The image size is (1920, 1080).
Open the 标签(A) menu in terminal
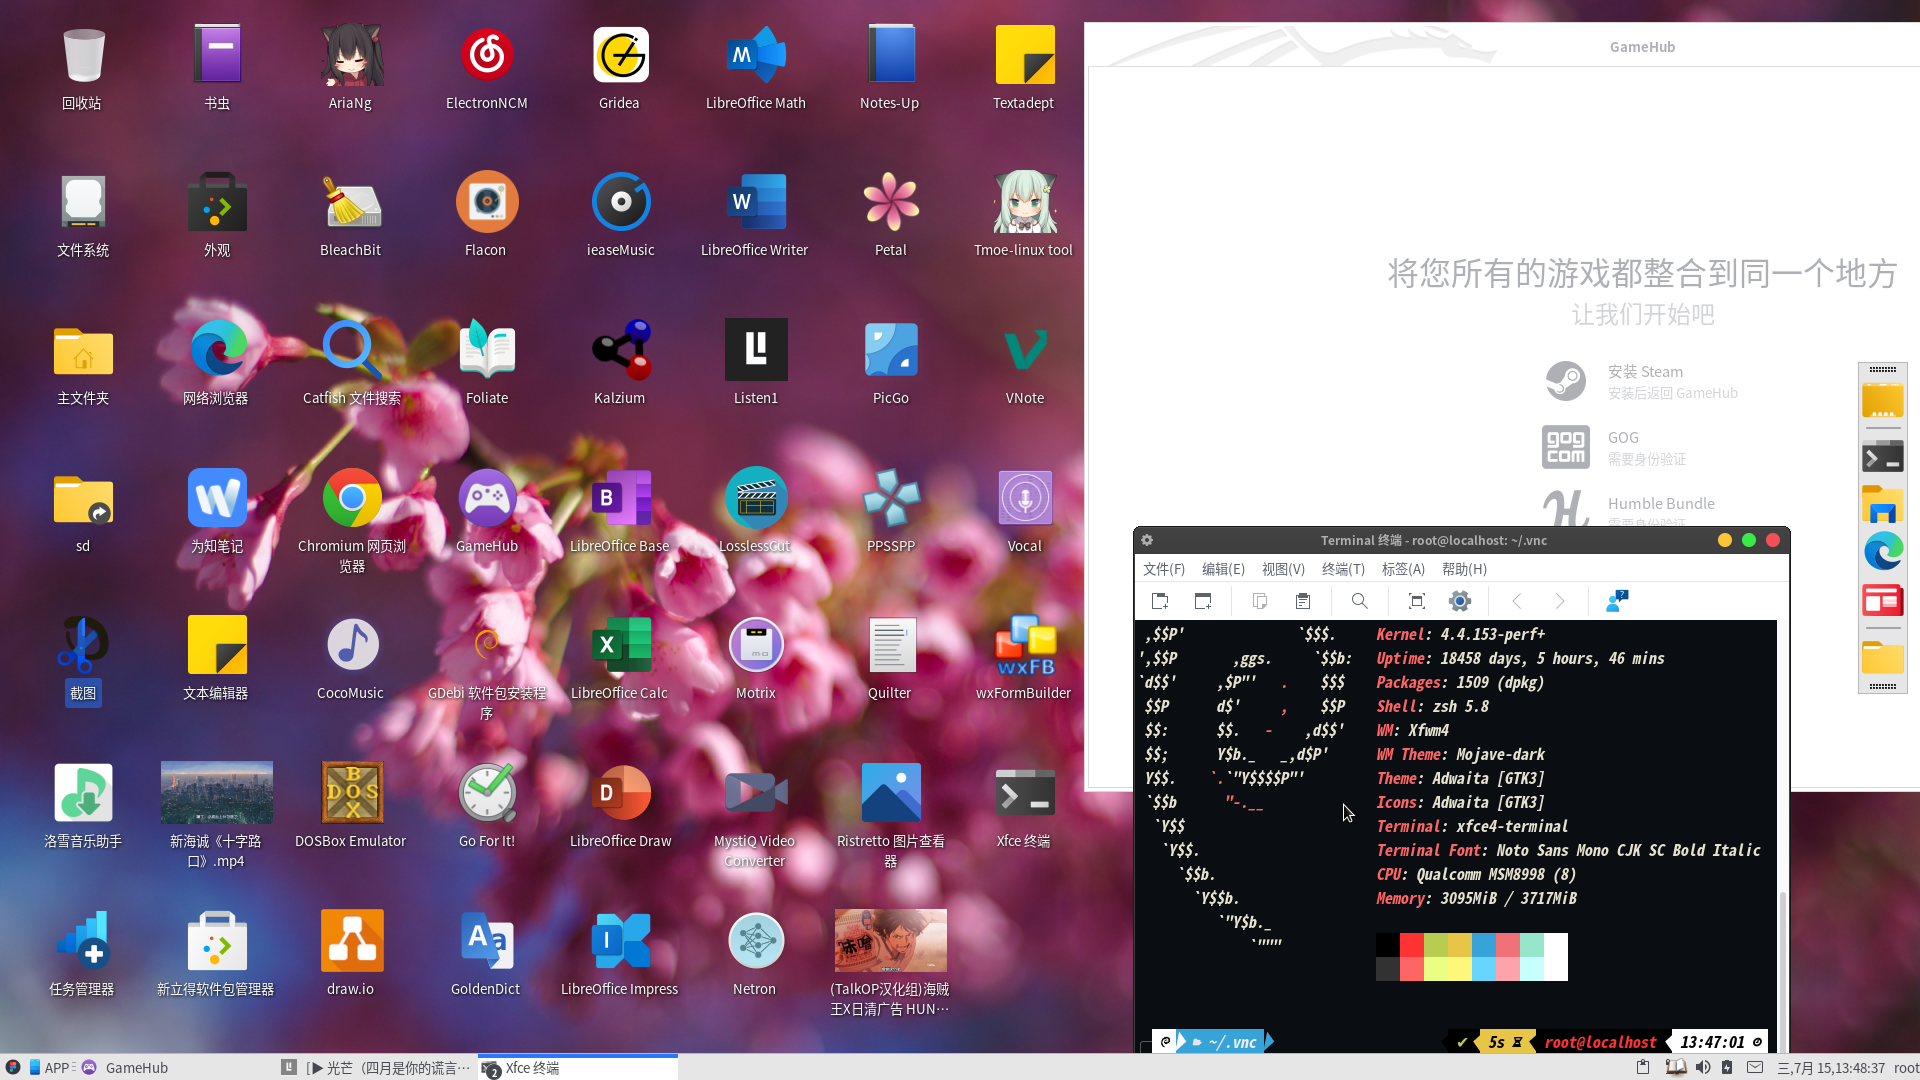(x=1403, y=569)
